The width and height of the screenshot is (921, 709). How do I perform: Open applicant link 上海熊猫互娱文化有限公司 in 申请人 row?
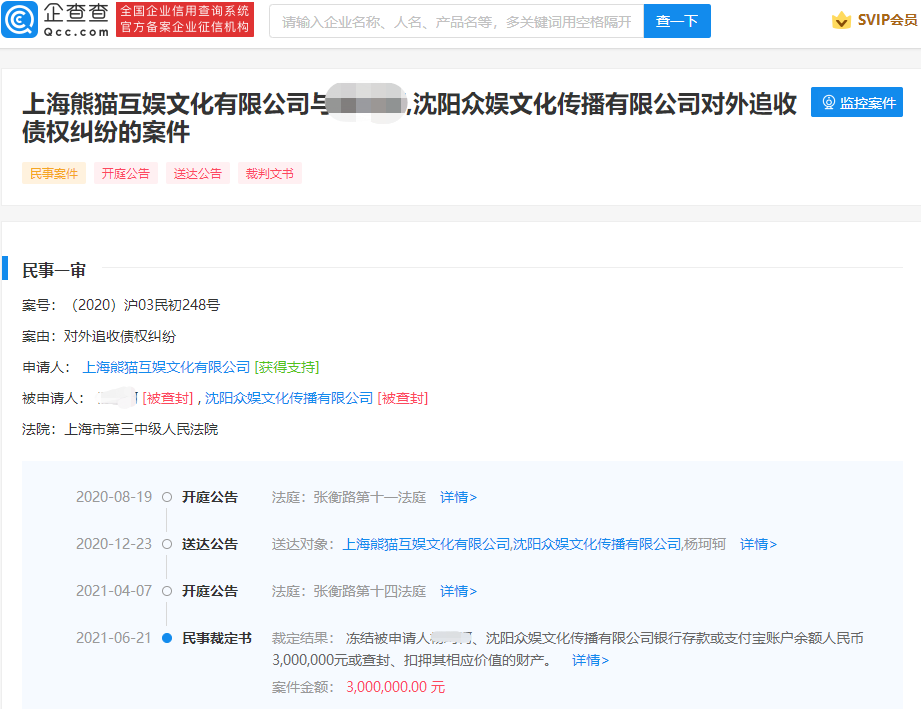[x=166, y=367]
